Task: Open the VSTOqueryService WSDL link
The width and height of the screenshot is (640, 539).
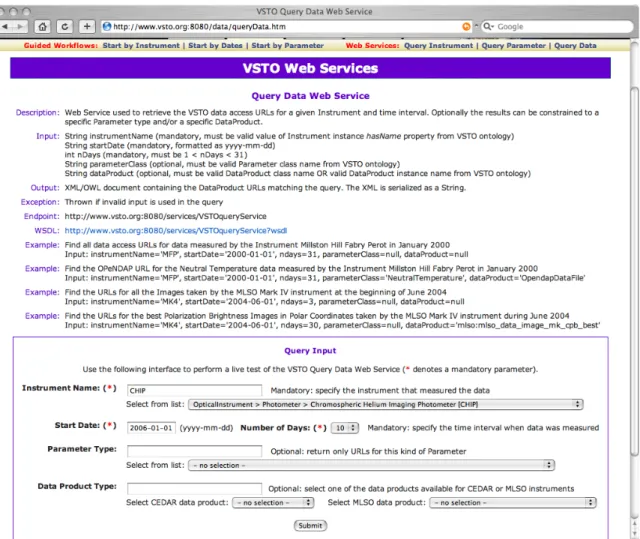Action: pyautogui.click(x=176, y=231)
